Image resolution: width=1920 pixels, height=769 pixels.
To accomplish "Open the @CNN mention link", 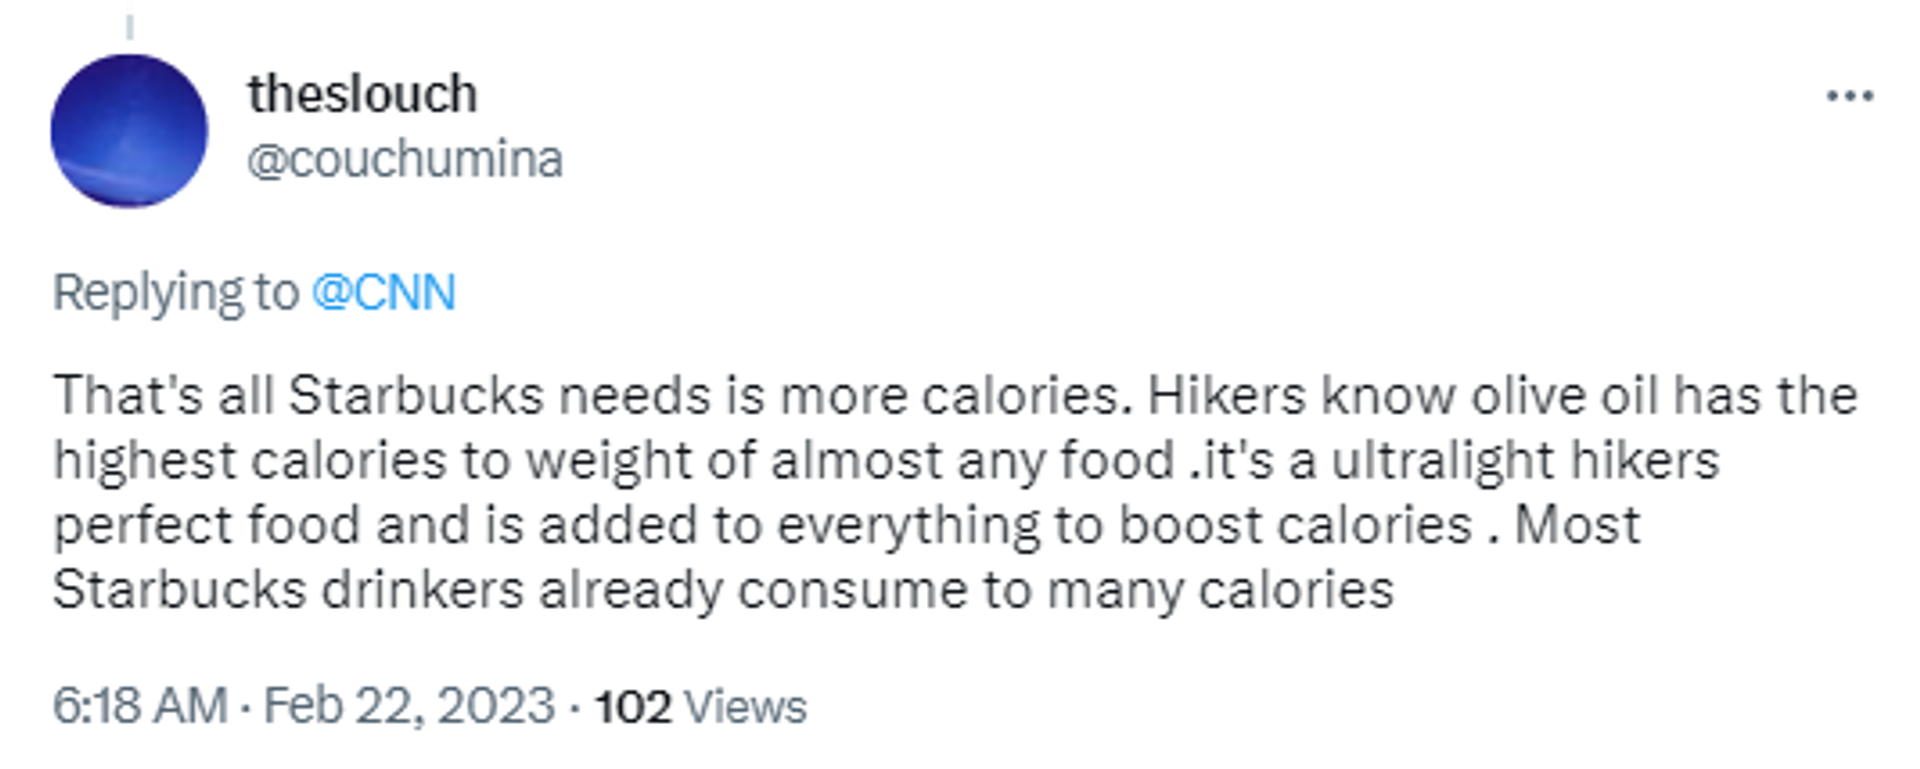I will coord(384,292).
